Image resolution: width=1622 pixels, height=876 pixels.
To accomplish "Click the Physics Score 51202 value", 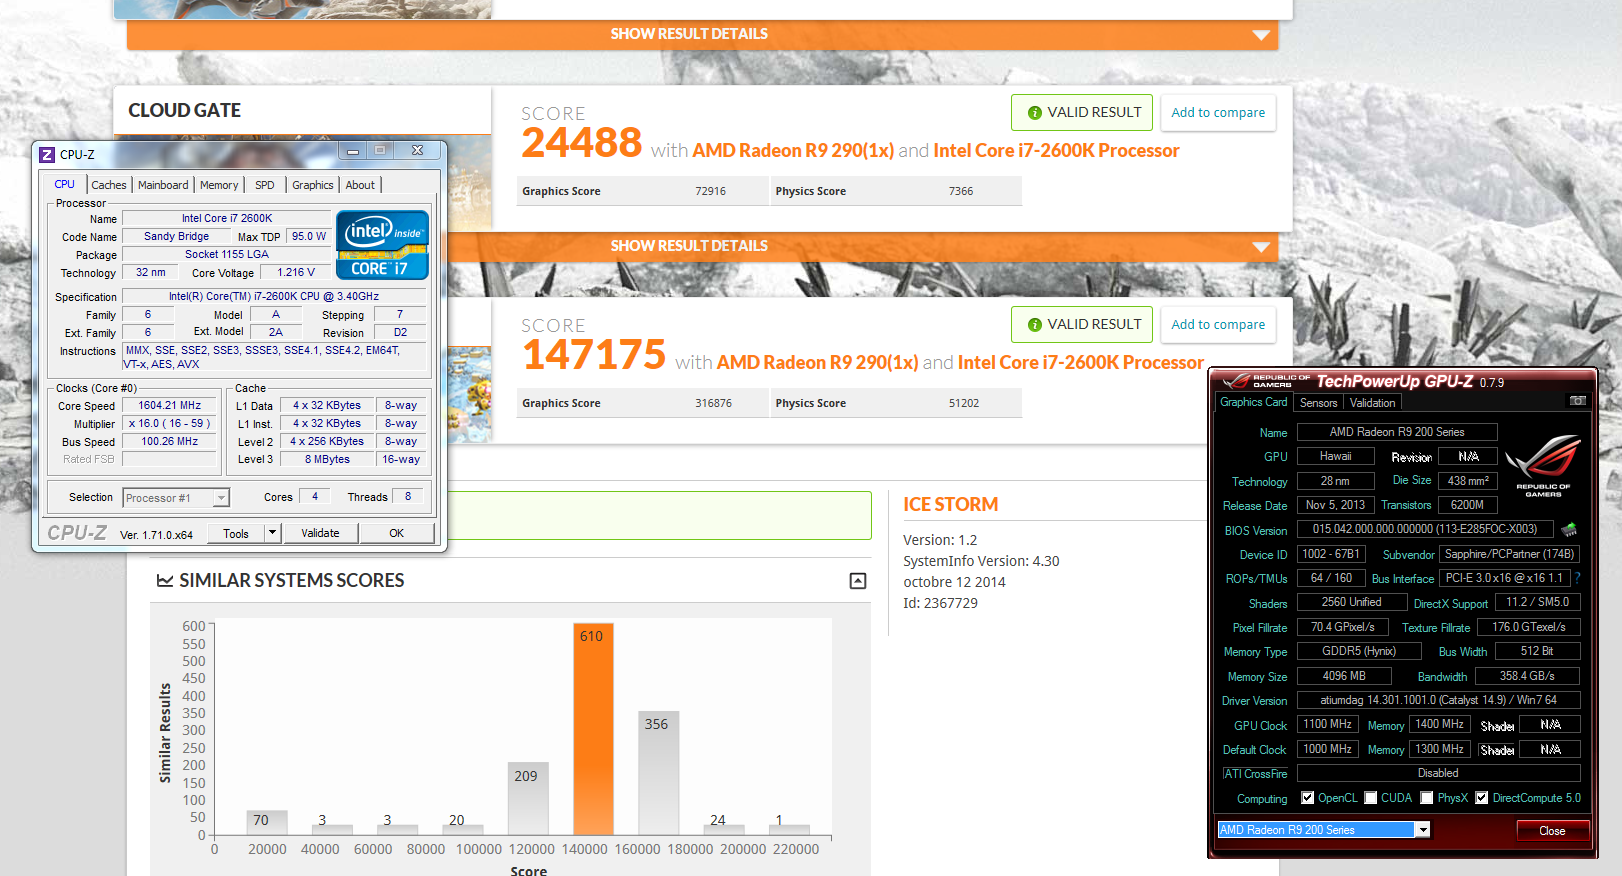I will [x=964, y=404].
